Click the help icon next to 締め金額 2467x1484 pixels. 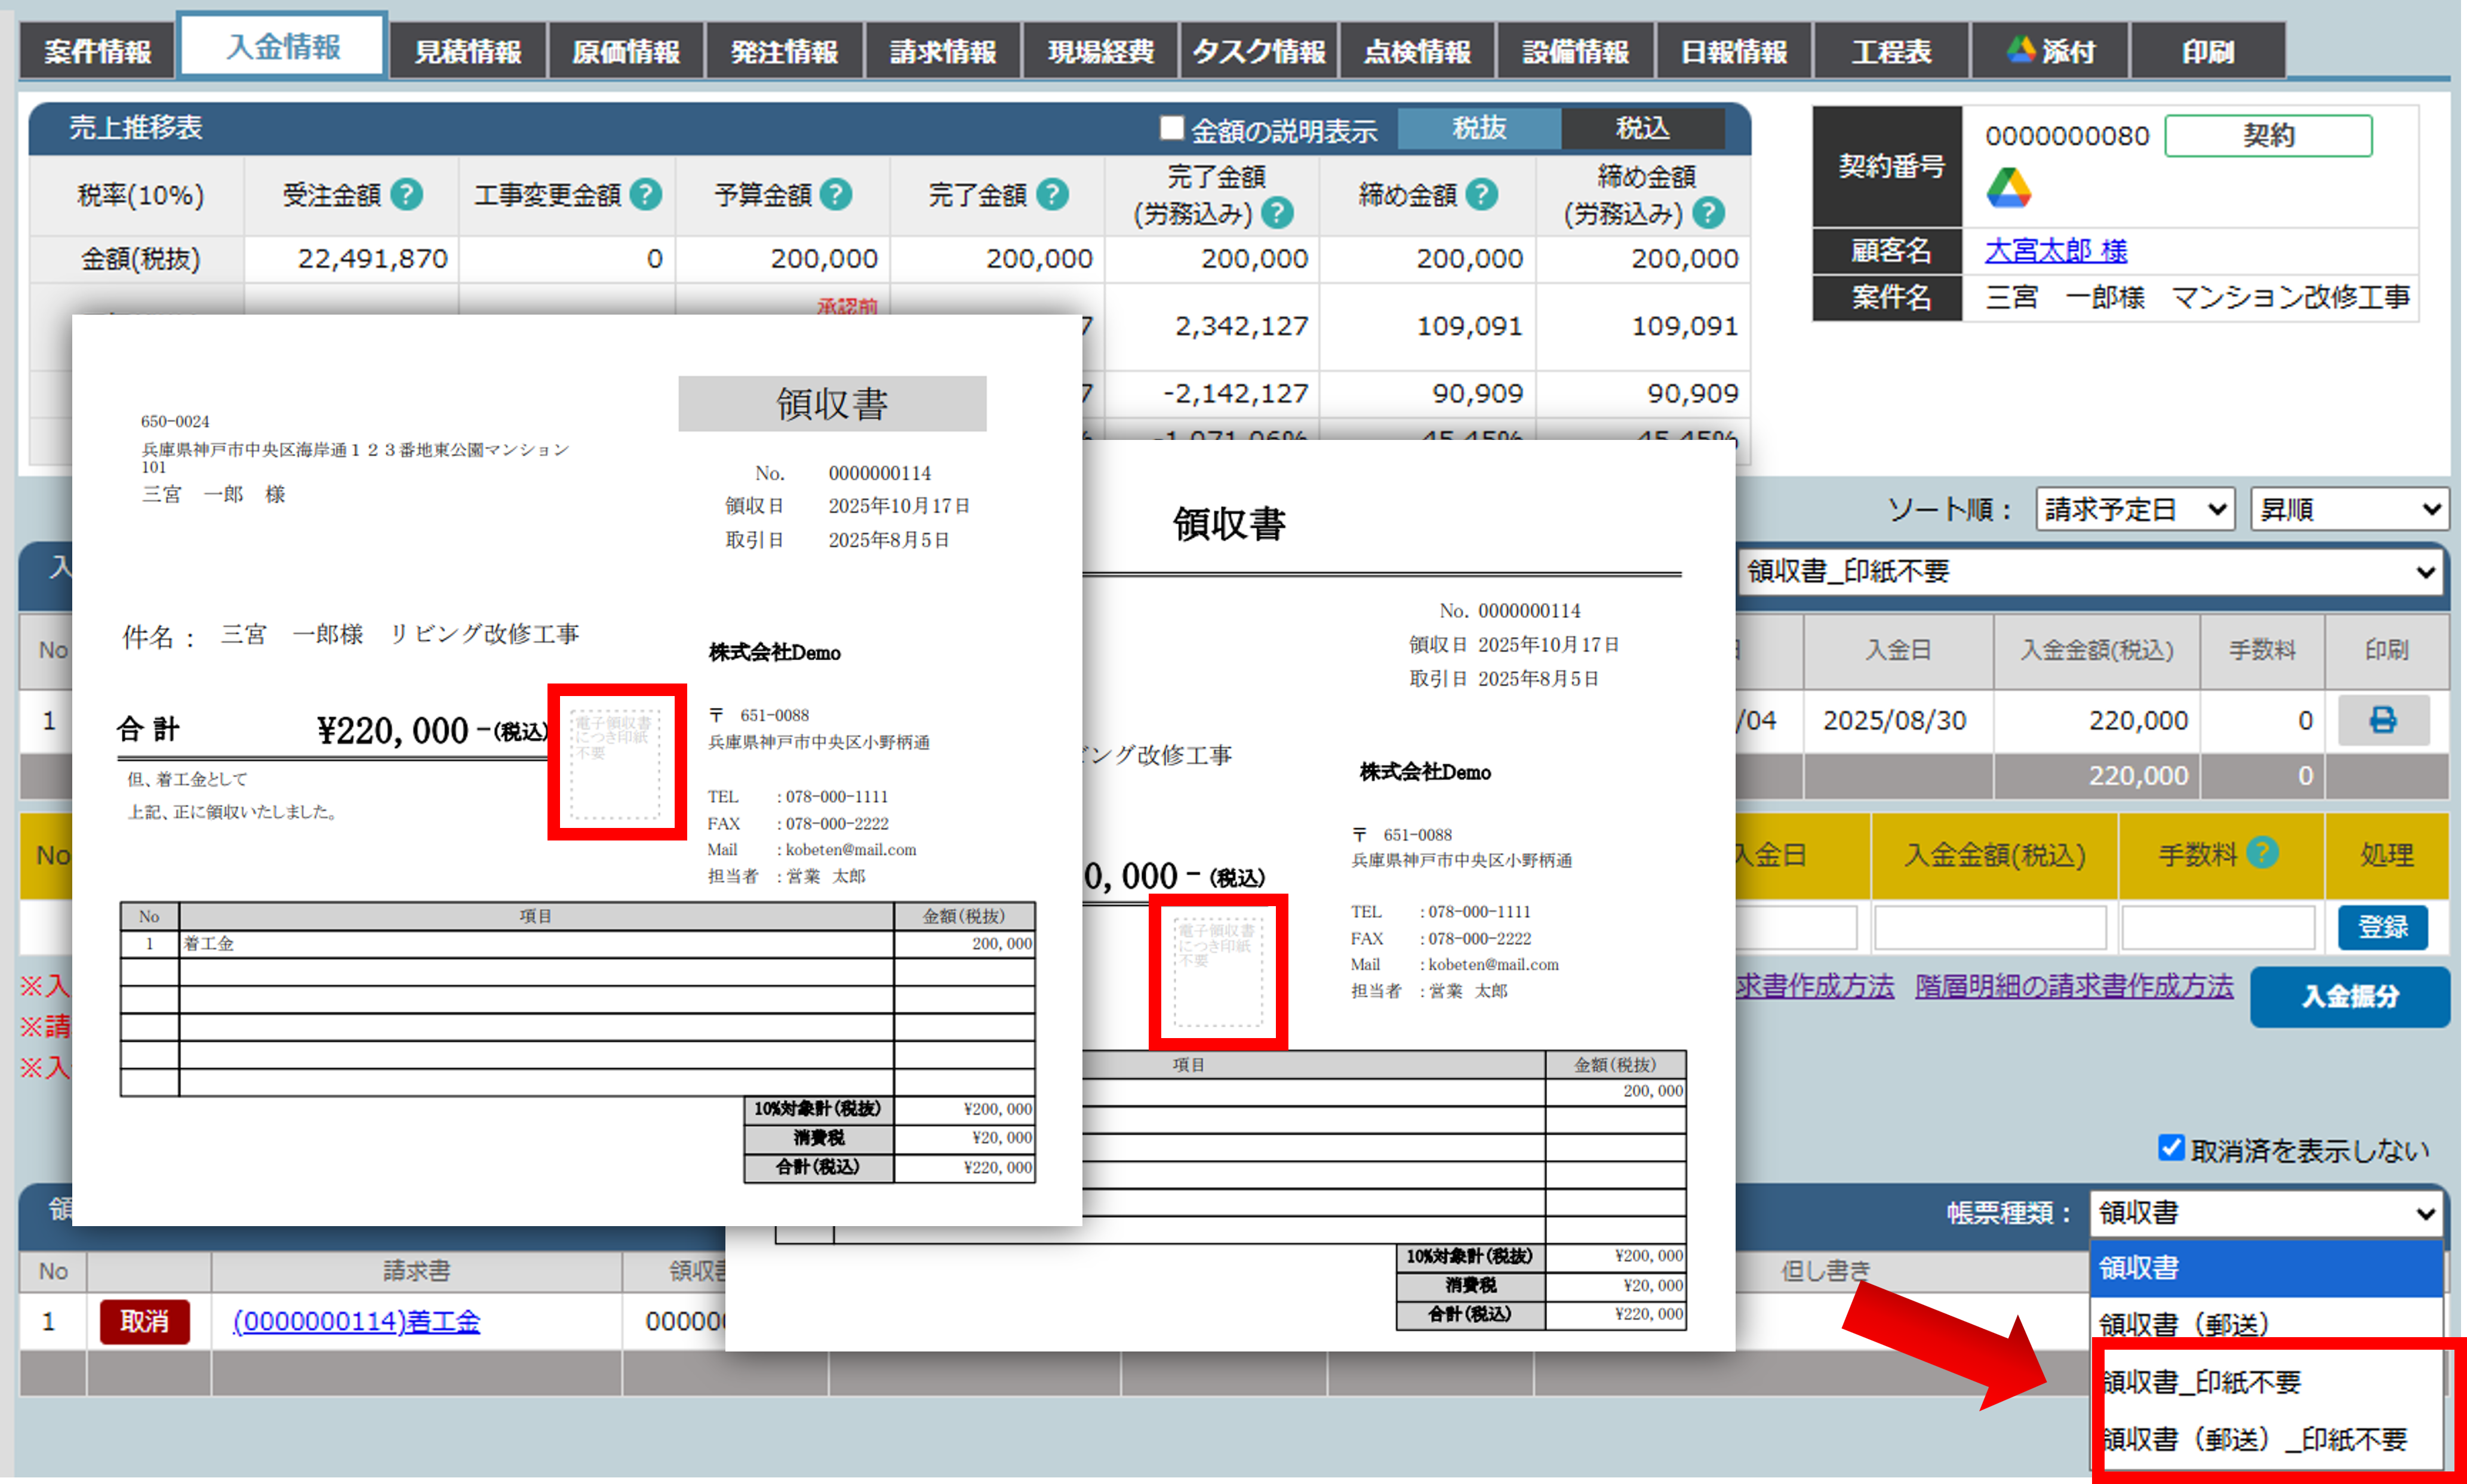coord(1481,194)
